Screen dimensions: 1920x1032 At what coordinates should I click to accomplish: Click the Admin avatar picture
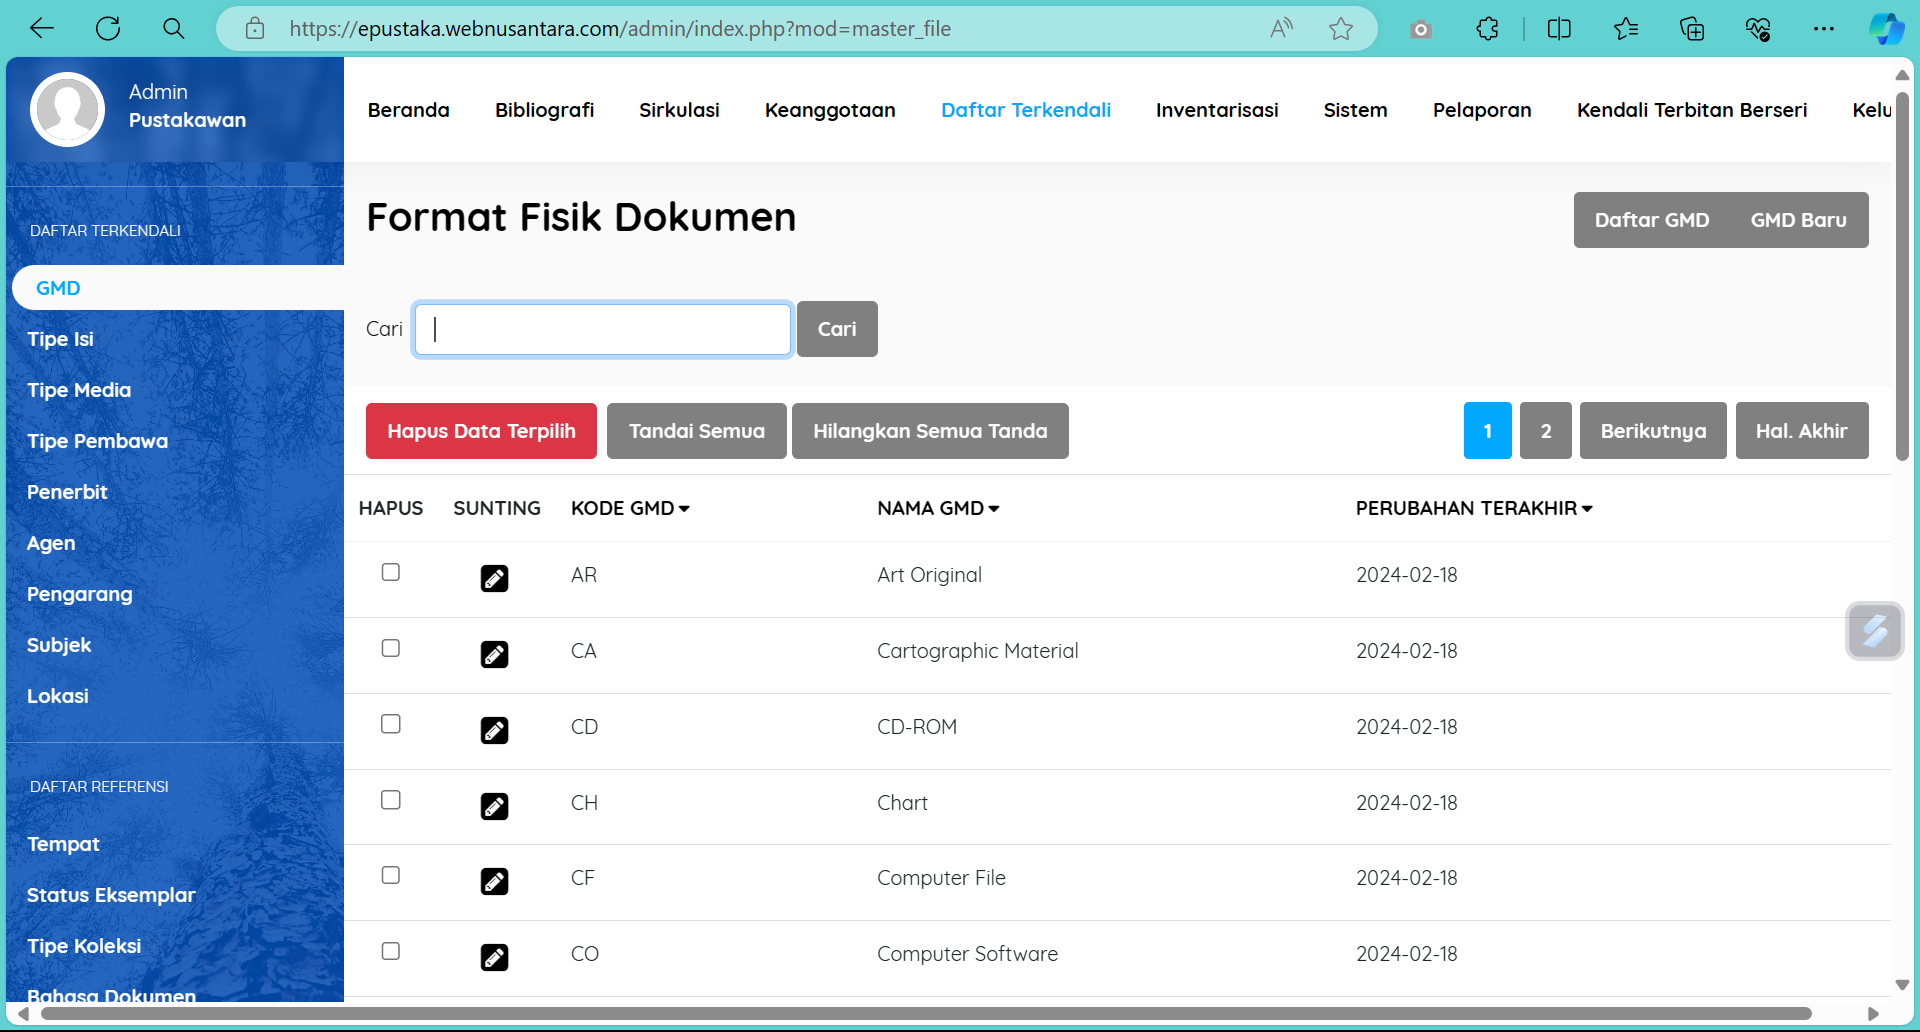click(x=67, y=109)
